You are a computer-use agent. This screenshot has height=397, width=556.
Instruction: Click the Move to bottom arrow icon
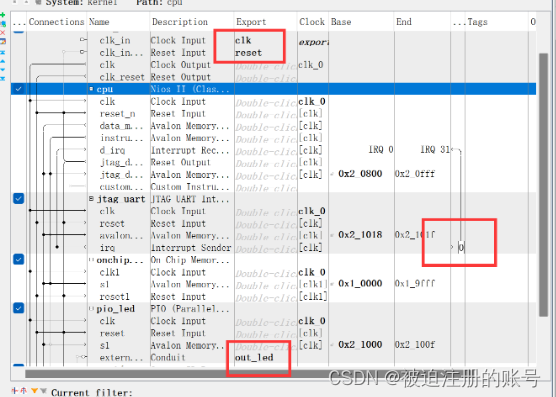(x=2, y=78)
